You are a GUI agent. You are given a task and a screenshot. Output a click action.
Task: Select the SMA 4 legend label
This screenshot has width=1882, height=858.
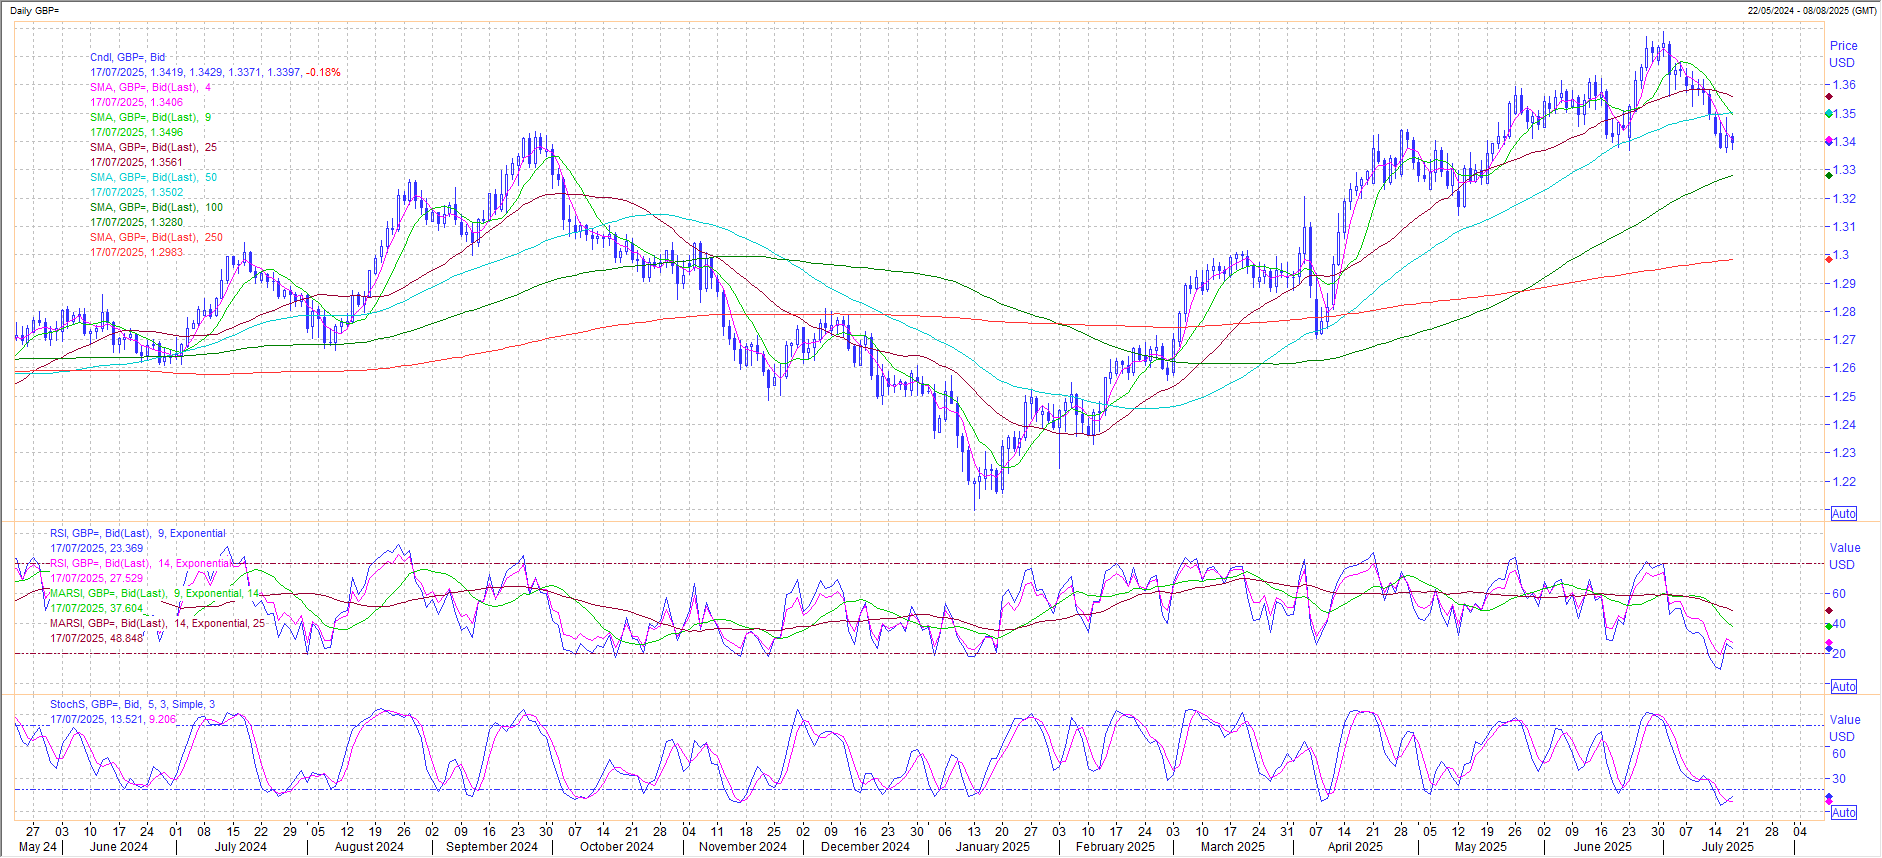[x=150, y=87]
